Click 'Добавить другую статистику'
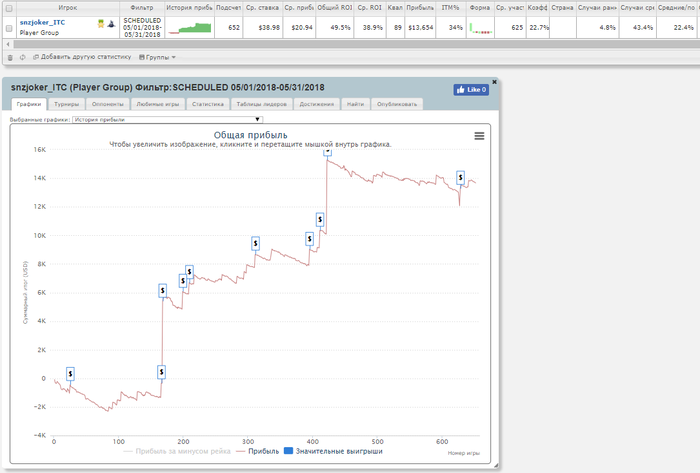Viewport: 700px width, 473px height. (82, 57)
